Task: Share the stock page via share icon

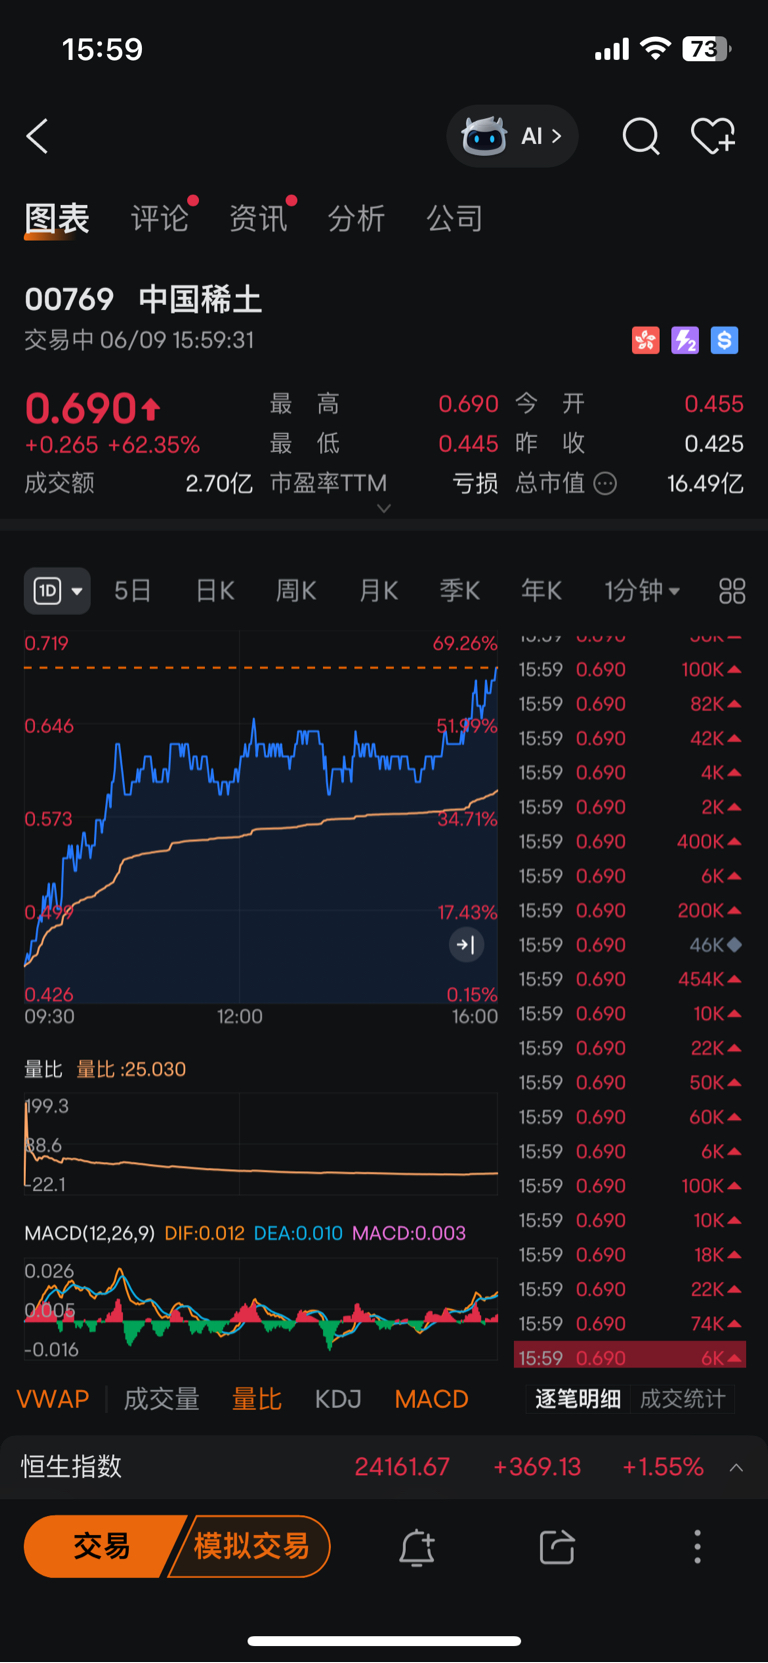Action: 557,1547
